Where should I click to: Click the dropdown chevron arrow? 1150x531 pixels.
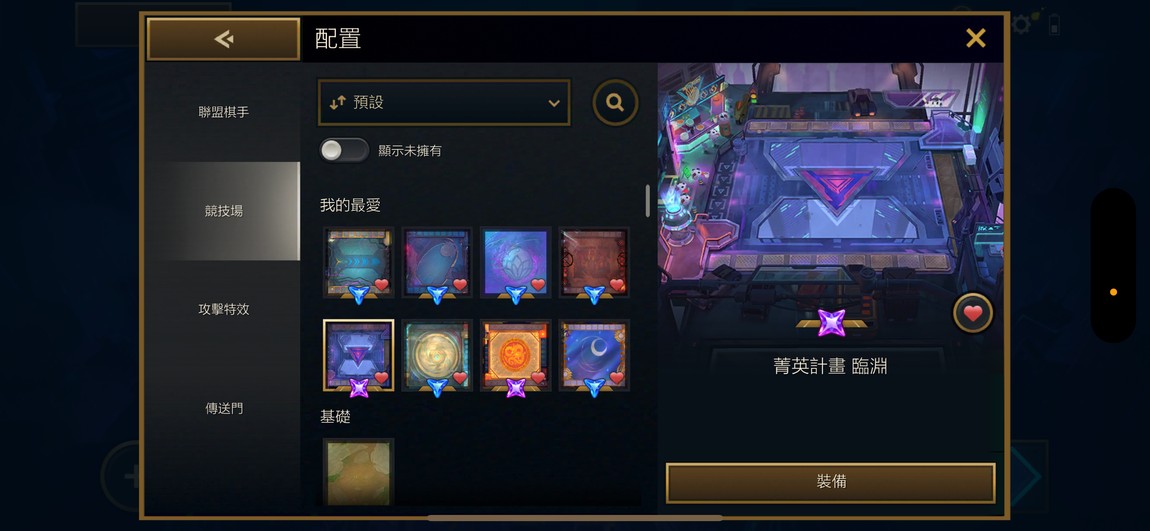[554, 103]
